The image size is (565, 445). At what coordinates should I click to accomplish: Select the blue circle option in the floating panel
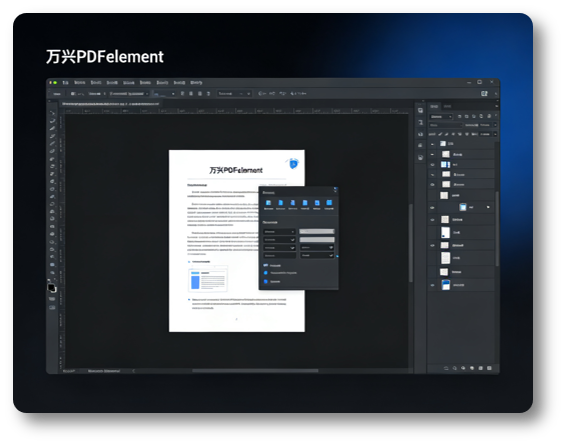[266, 273]
